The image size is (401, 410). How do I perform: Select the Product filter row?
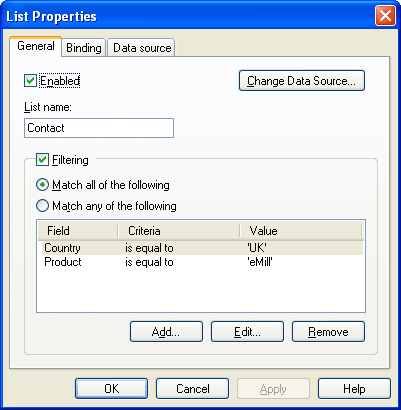point(201,262)
